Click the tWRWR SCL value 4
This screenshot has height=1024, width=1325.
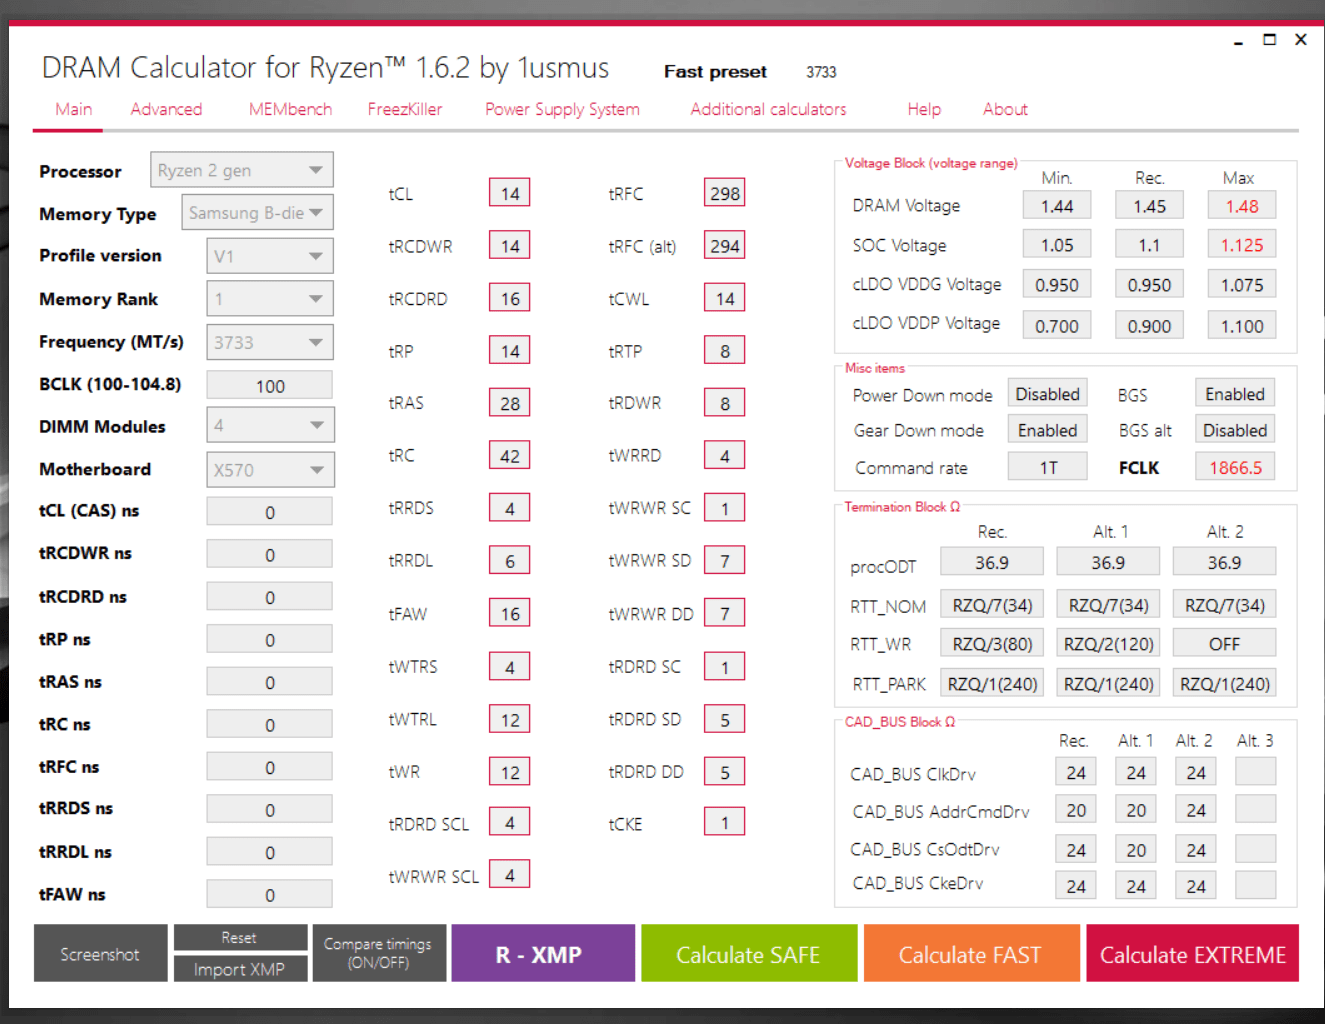(510, 875)
